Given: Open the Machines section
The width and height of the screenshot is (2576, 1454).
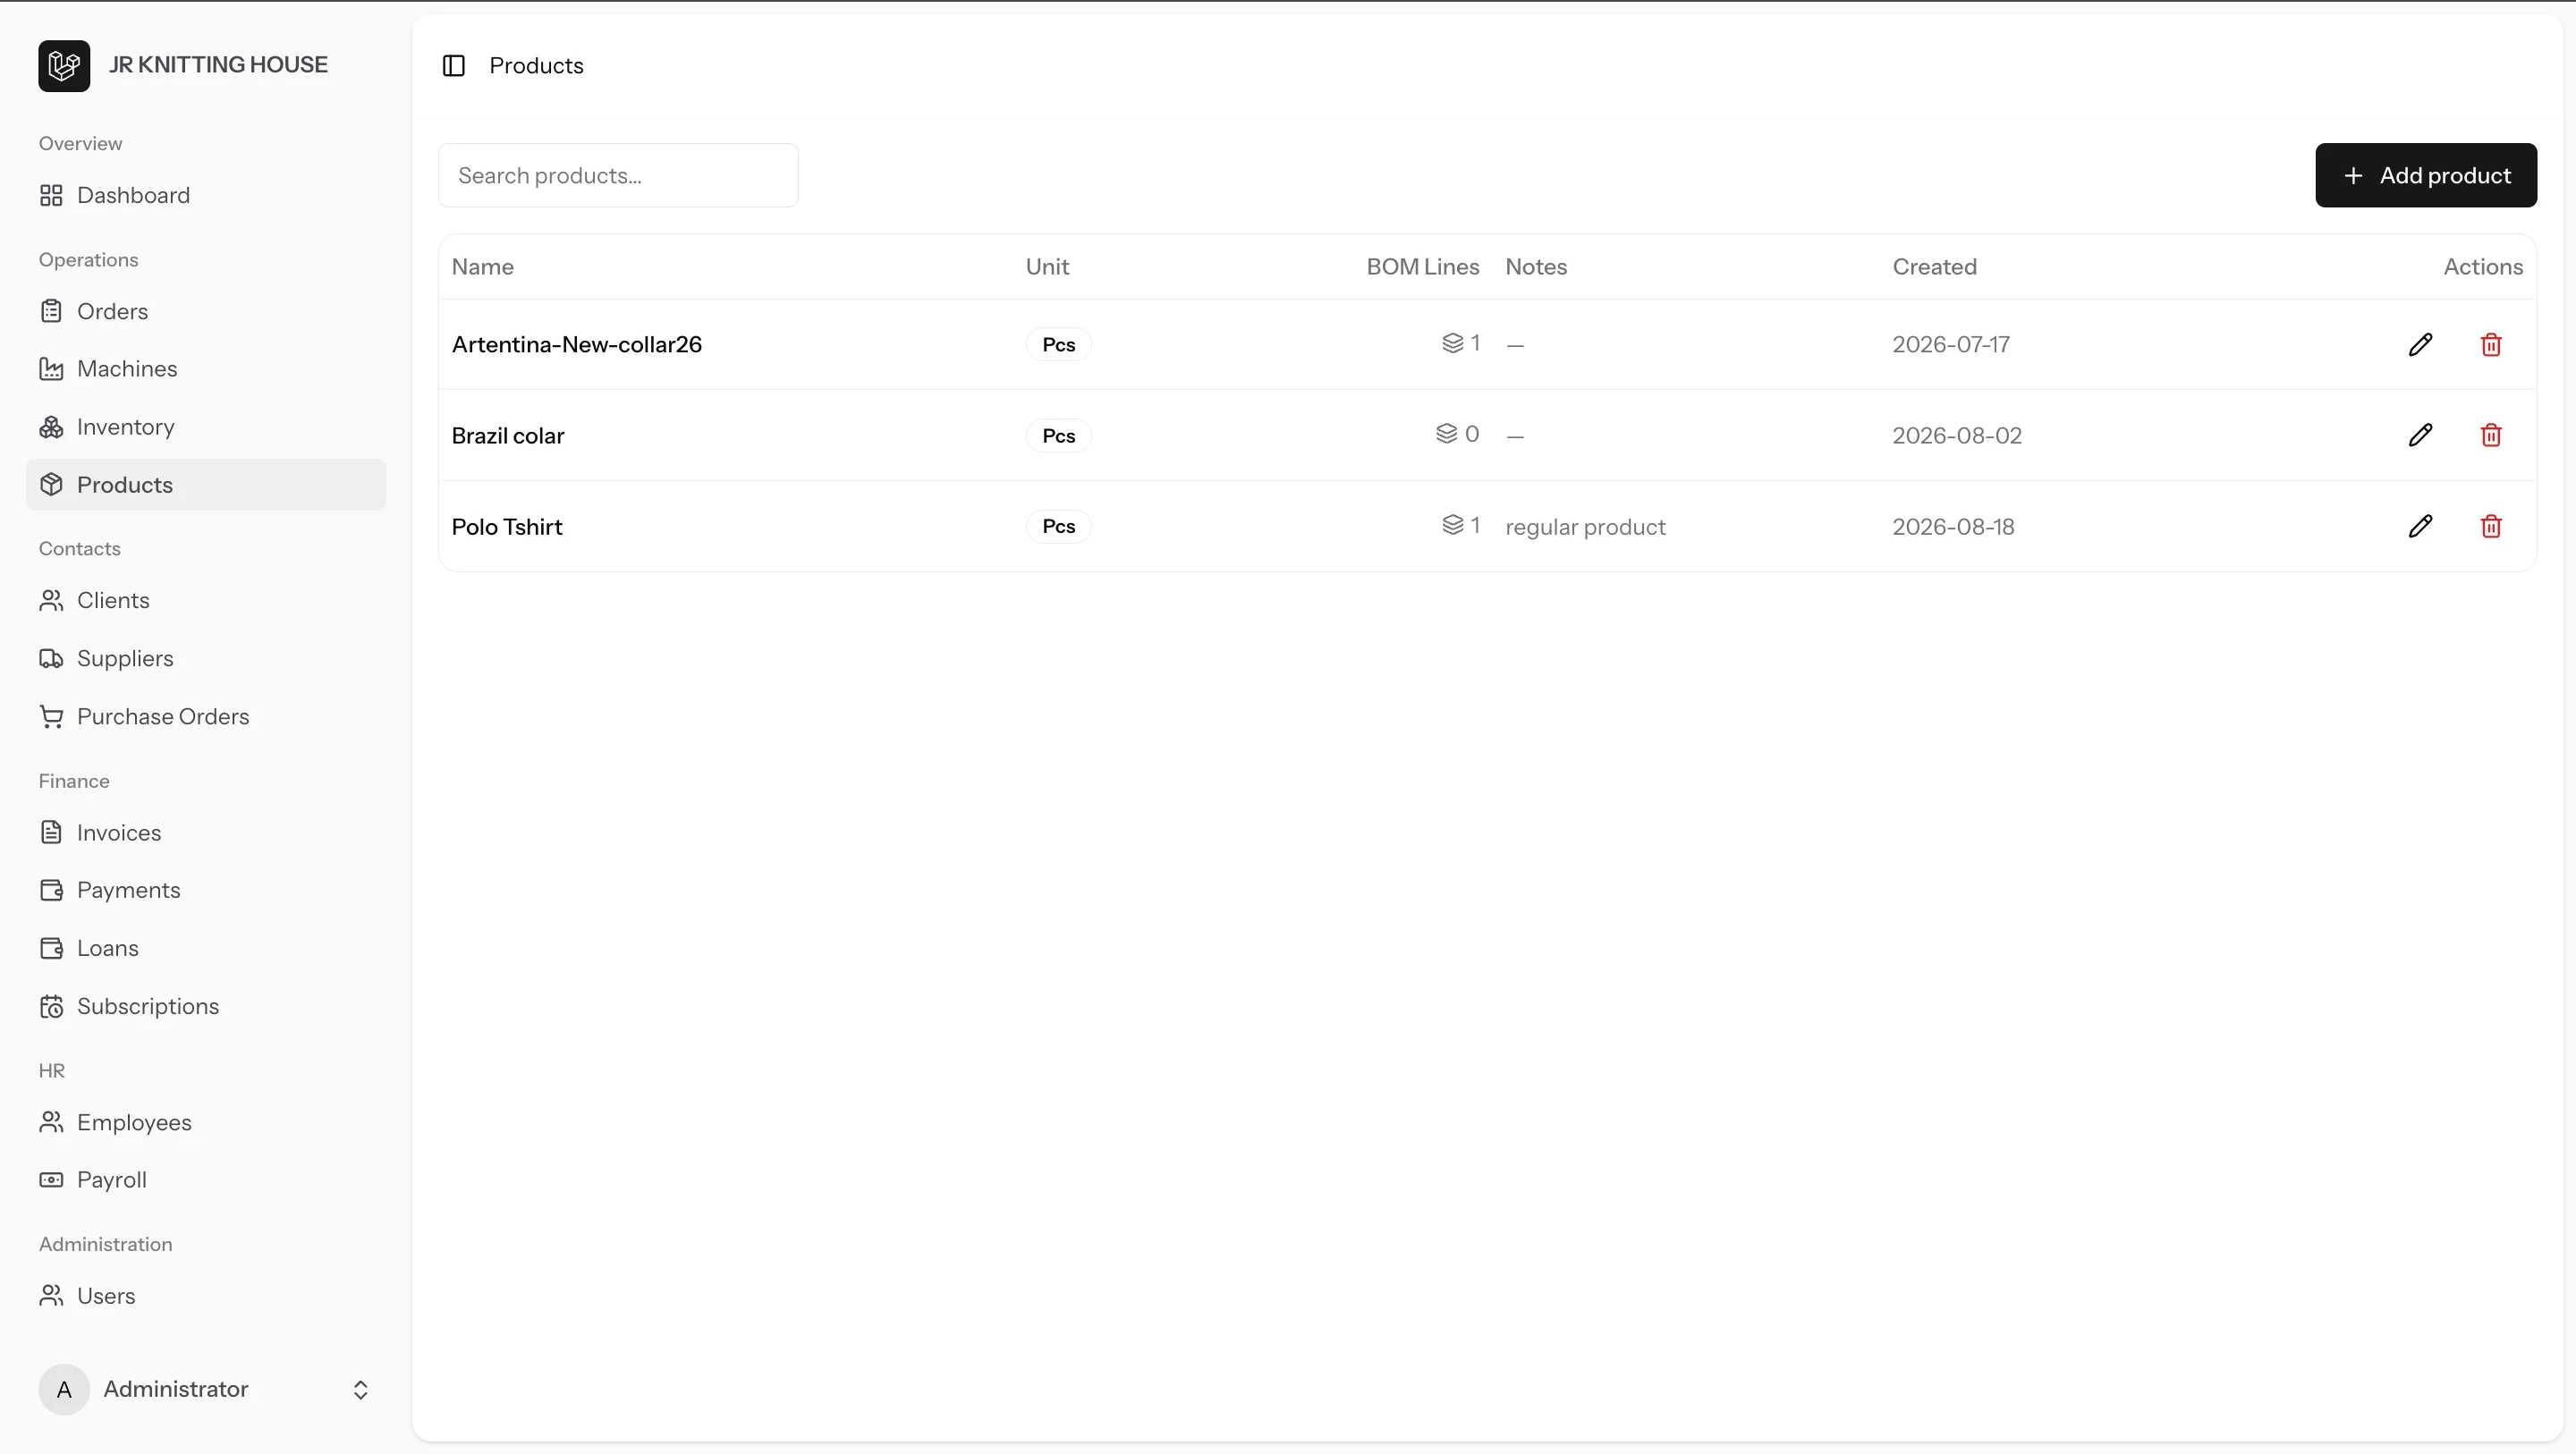Looking at the screenshot, I should coord(206,369).
